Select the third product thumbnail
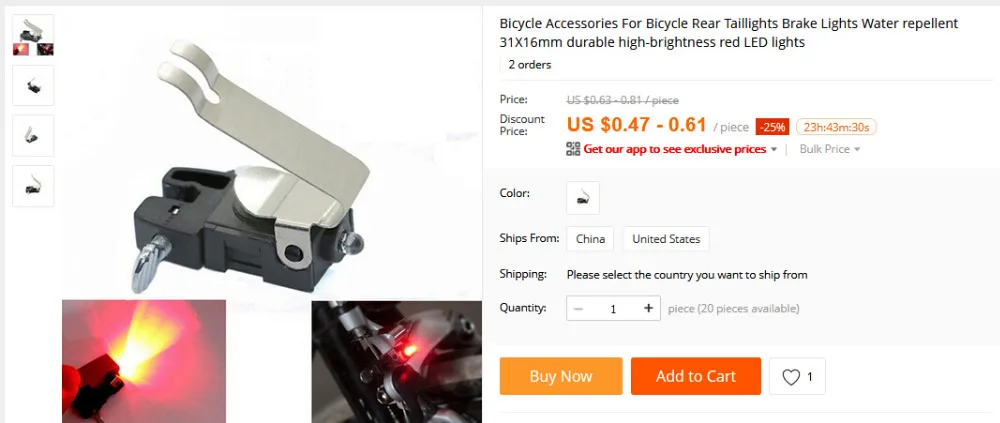The image size is (1000, 423). [33, 135]
